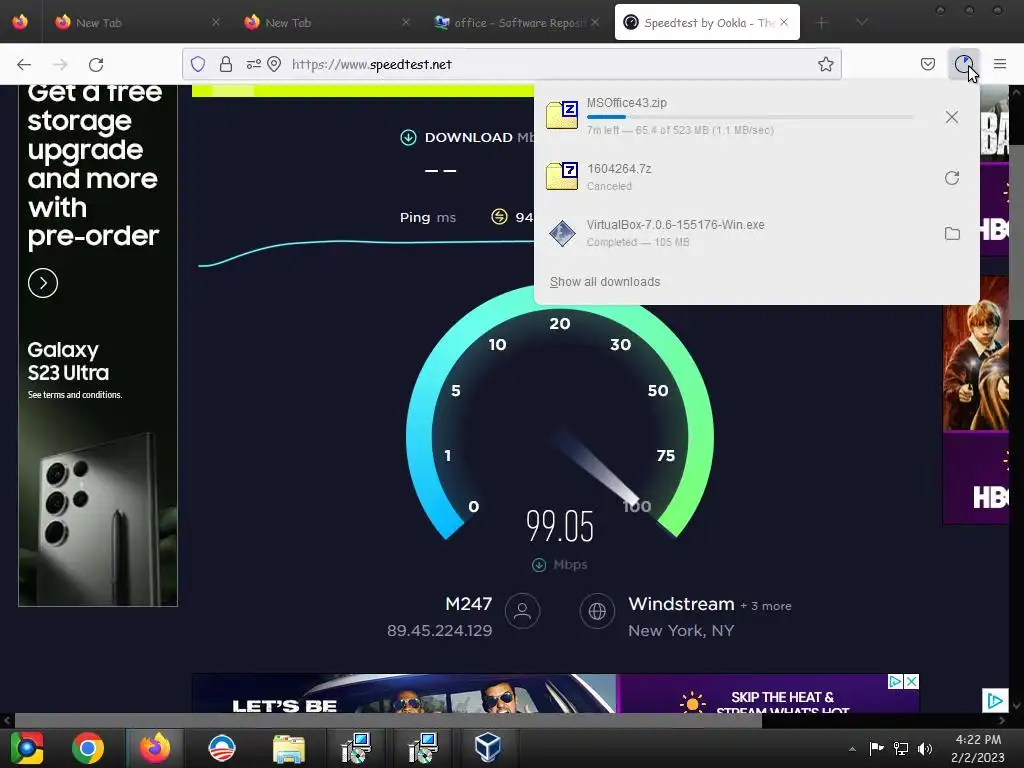
Task: Open tracking protection shield icon
Action: (198, 64)
